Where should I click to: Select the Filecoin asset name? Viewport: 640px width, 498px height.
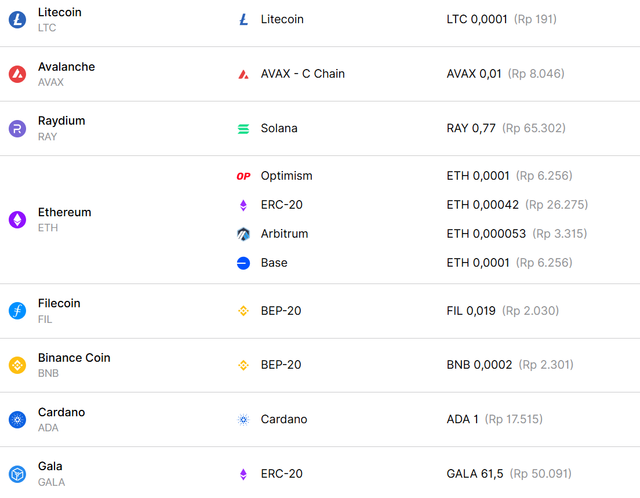click(59, 303)
